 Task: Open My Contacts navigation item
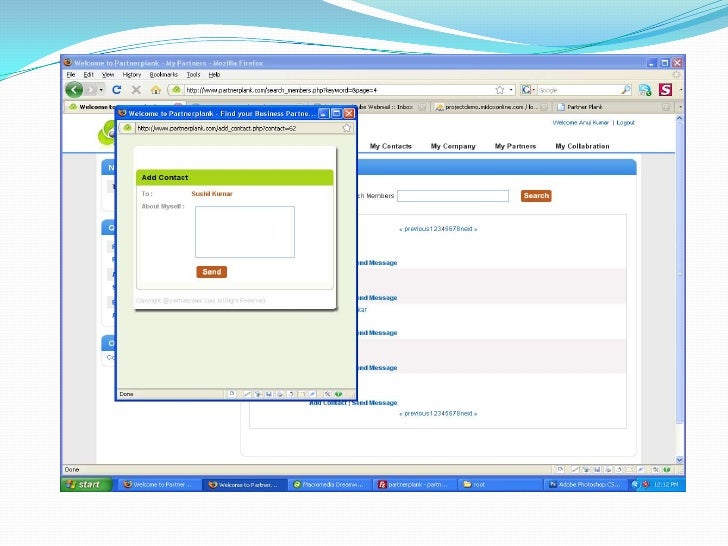[x=390, y=146]
